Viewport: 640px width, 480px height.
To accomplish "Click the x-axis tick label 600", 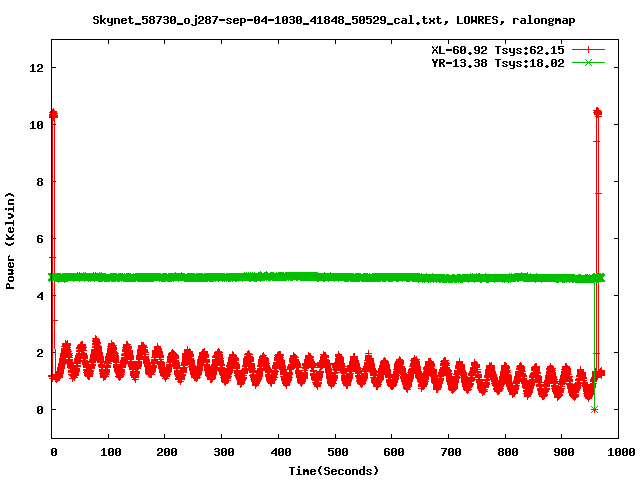I will click(394, 452).
